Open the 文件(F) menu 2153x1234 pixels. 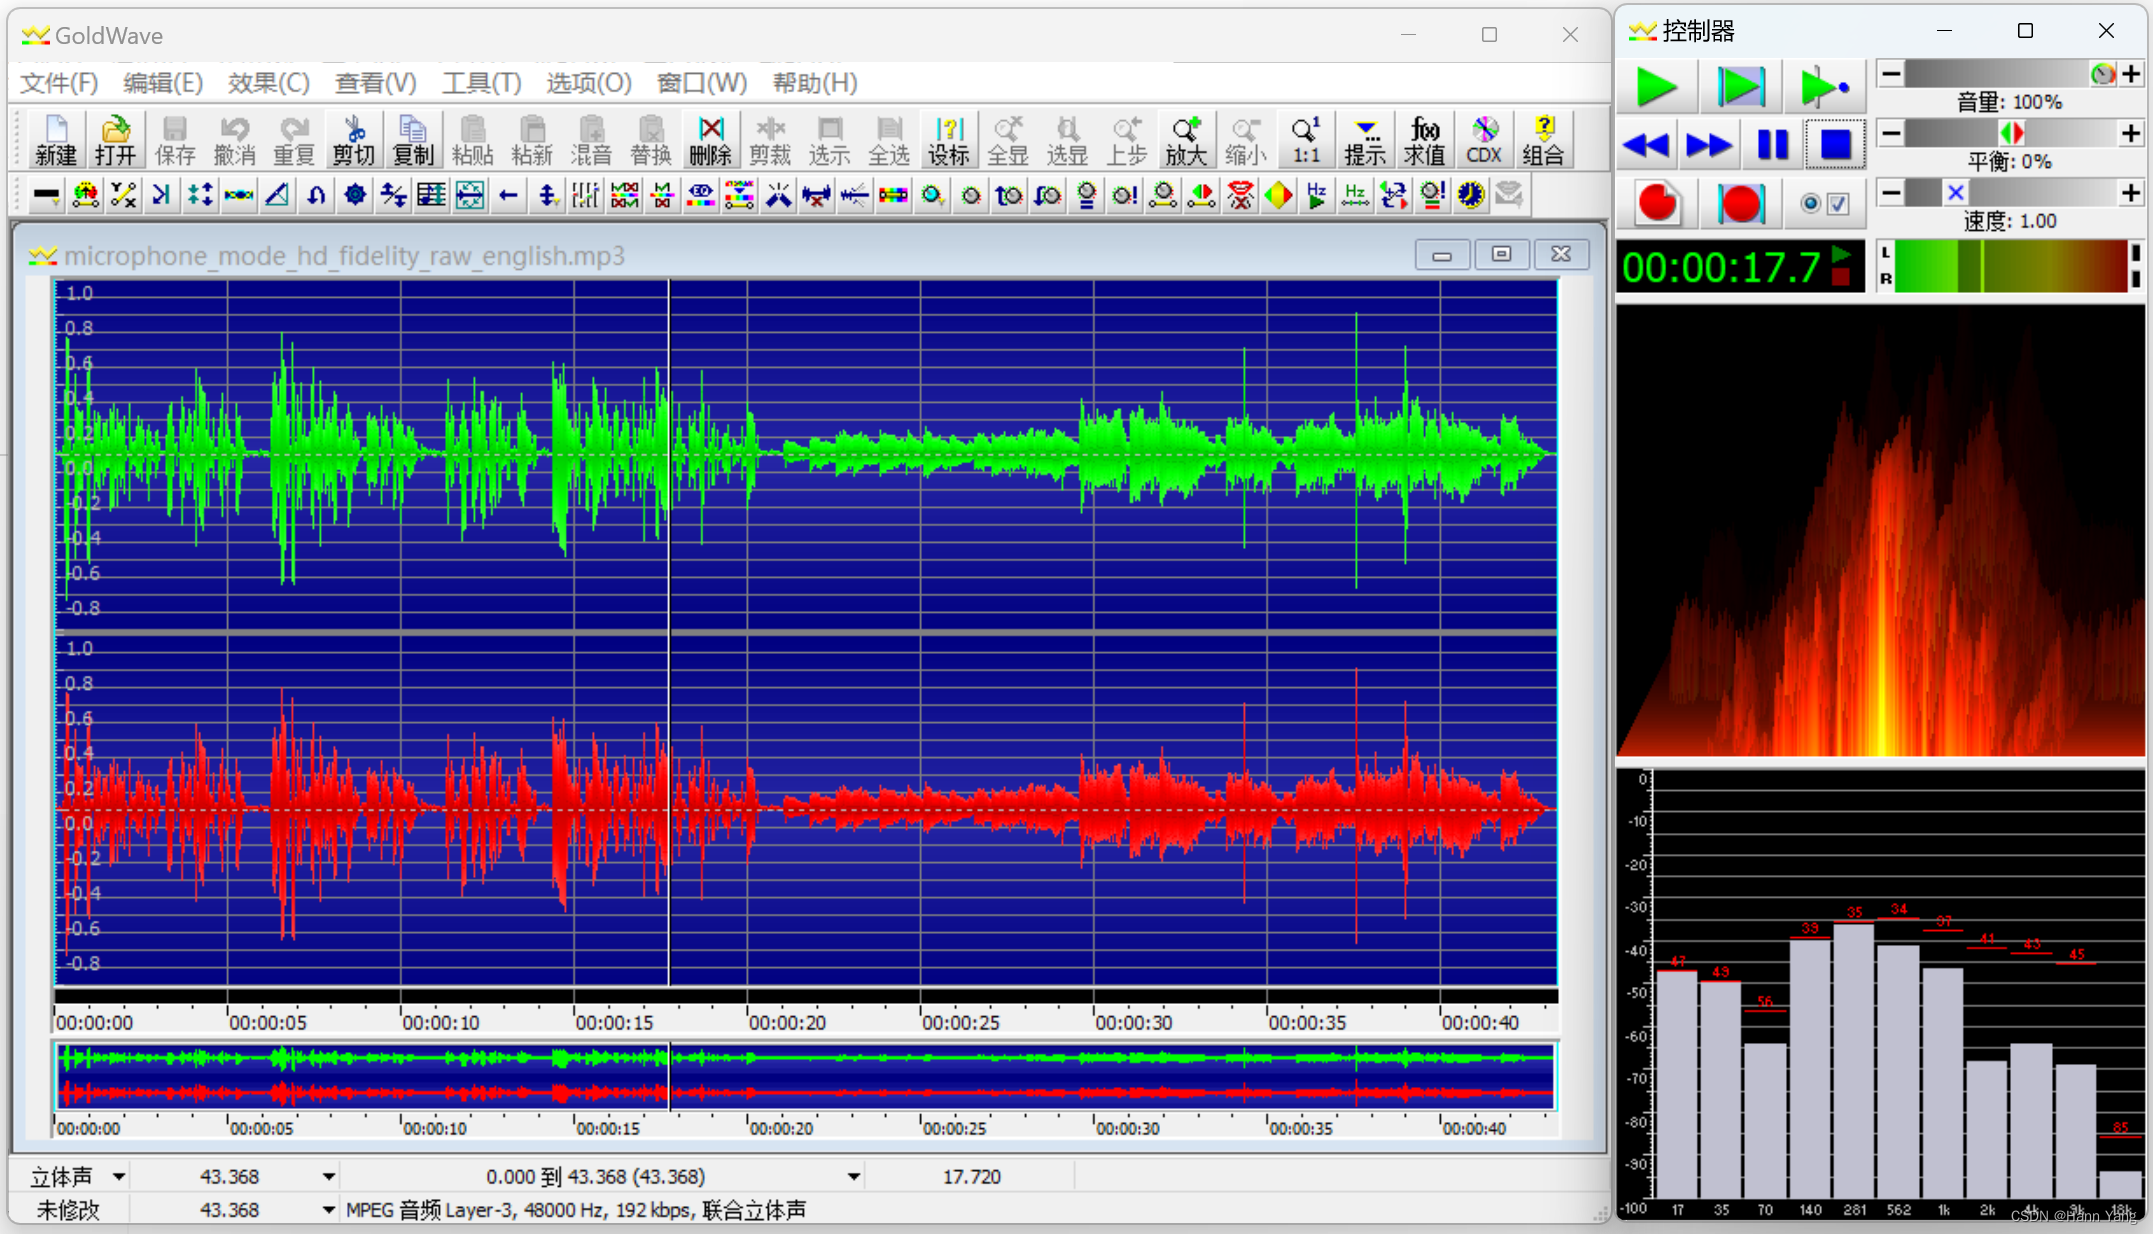[59, 83]
